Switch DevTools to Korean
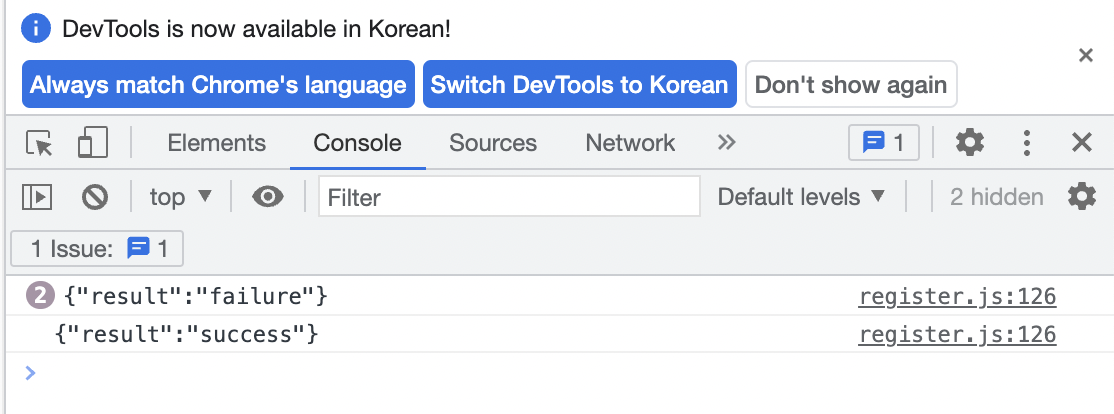Screen dimensions: 1114x414 (580, 85)
